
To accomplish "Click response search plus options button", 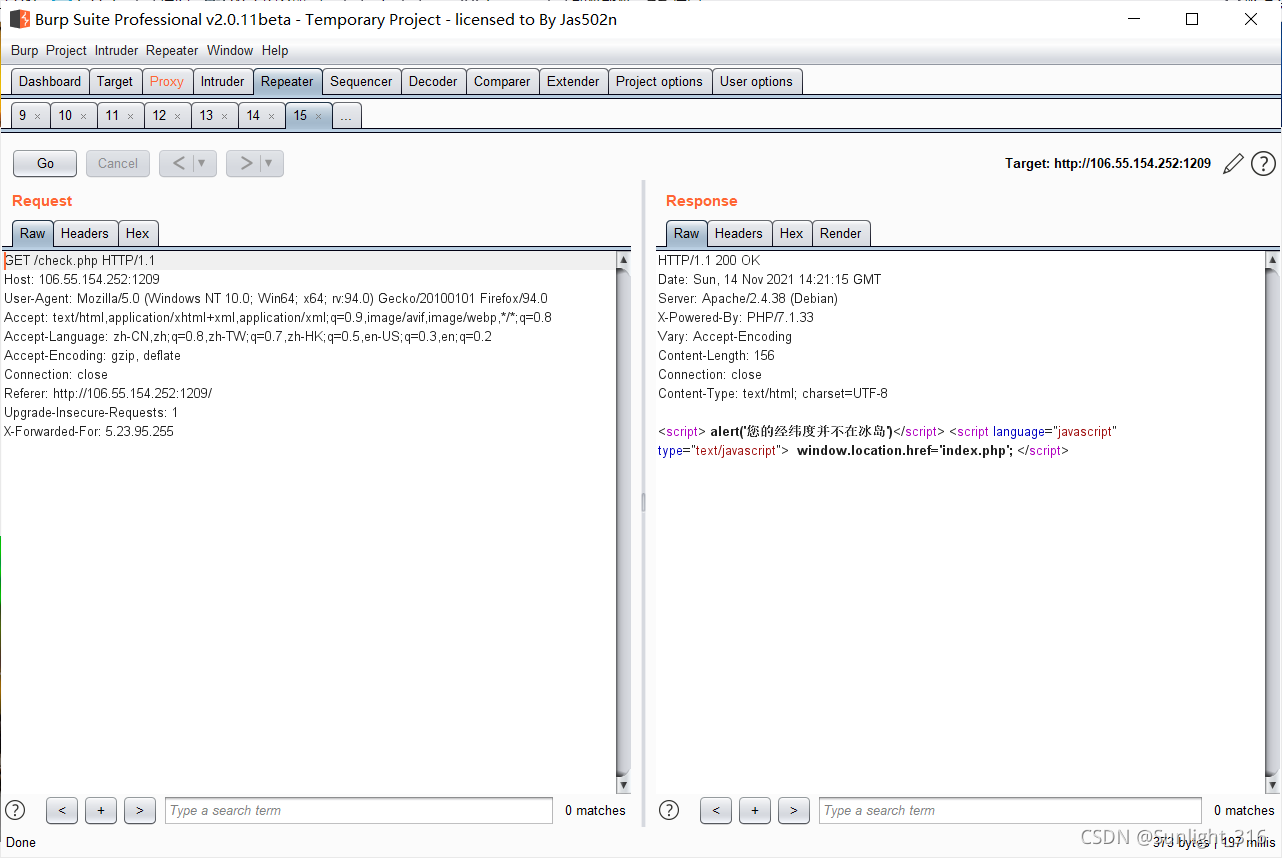I will pos(755,810).
